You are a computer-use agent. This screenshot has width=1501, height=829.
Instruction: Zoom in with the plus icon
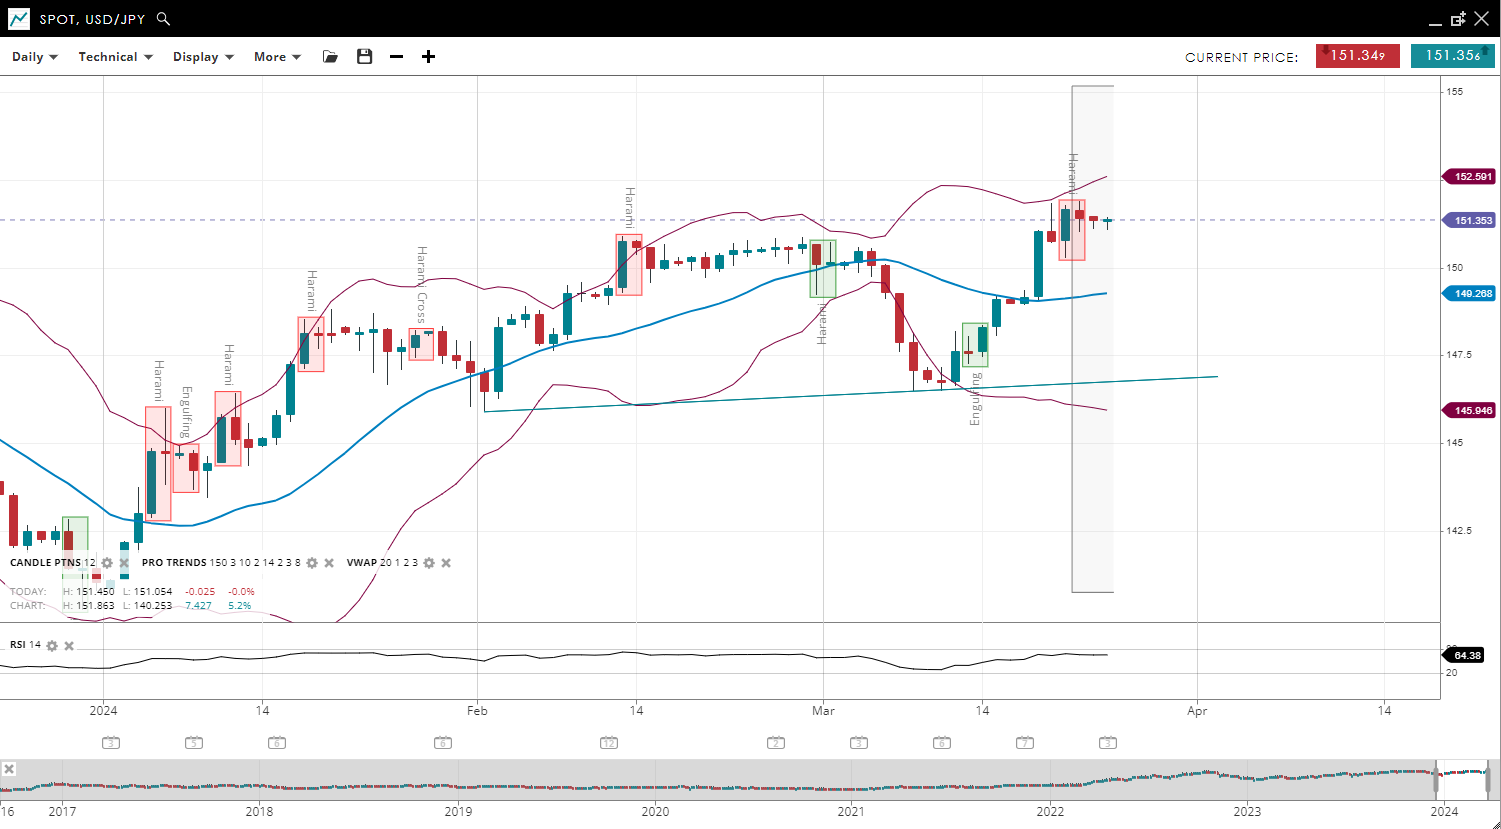tap(428, 57)
